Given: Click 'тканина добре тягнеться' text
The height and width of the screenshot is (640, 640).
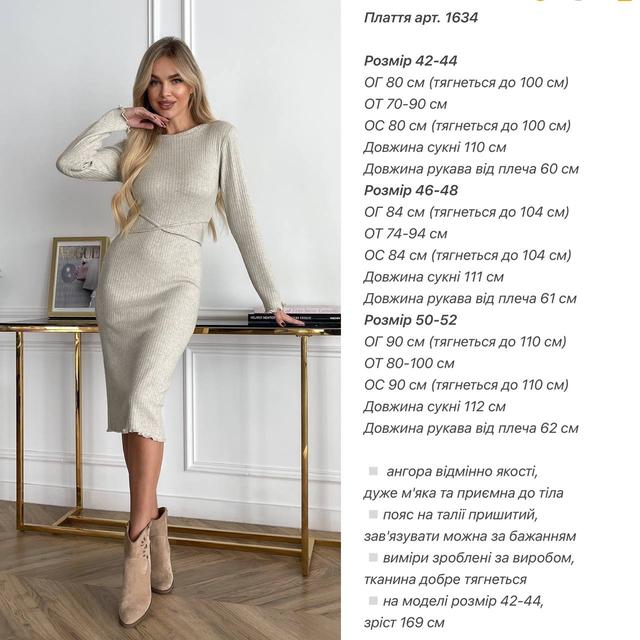Looking at the screenshot, I should coord(445,580).
